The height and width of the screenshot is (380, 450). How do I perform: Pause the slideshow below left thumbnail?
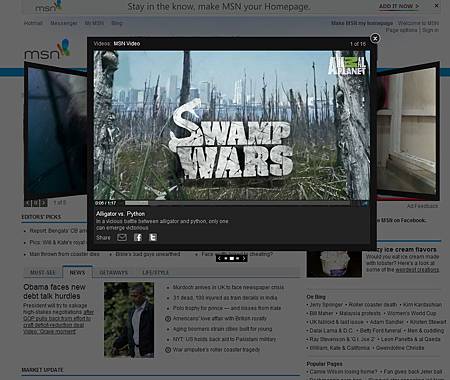point(36,203)
